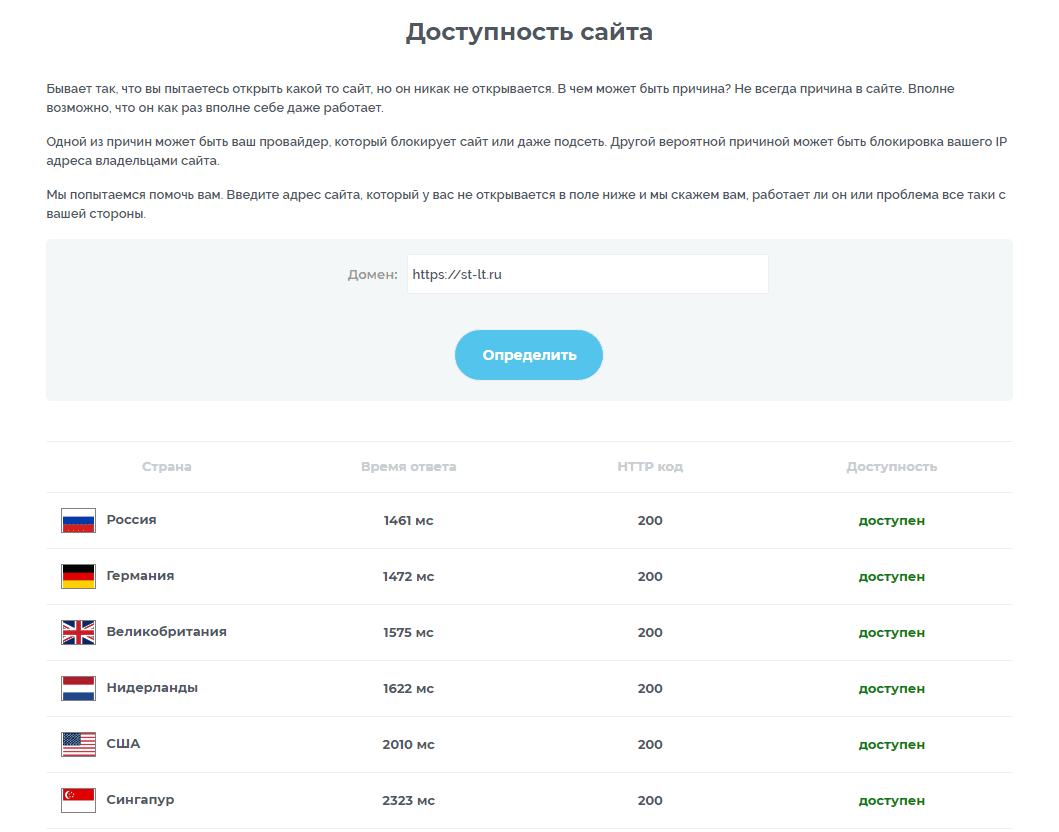
Task: Click the country name Великобритания
Action: click(x=167, y=632)
